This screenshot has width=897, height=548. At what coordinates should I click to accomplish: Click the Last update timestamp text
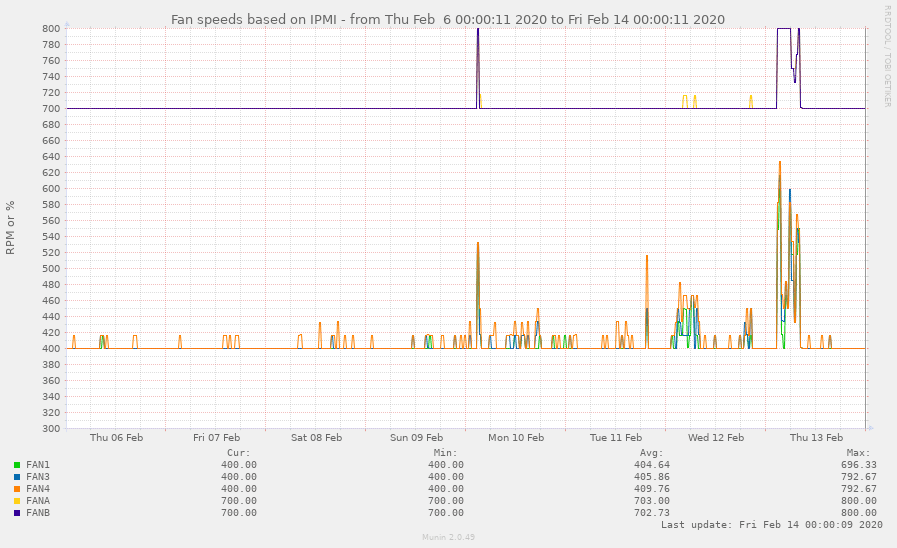(772, 525)
